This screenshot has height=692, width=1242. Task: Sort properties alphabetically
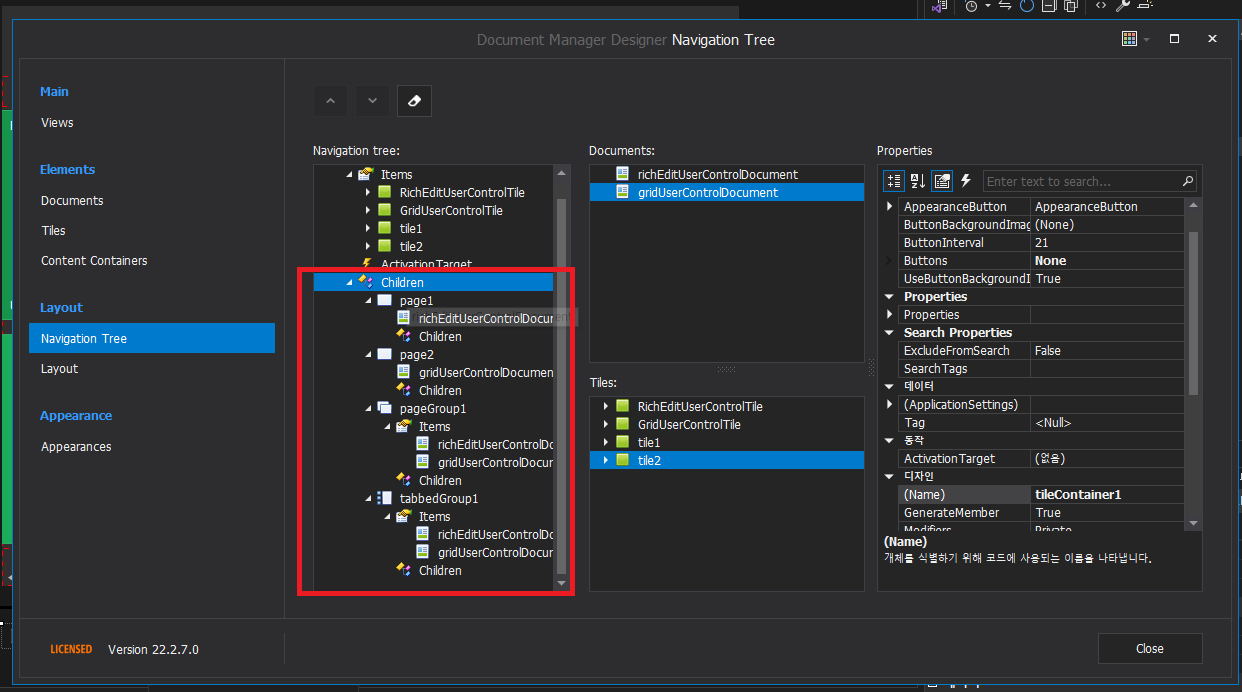tap(918, 181)
